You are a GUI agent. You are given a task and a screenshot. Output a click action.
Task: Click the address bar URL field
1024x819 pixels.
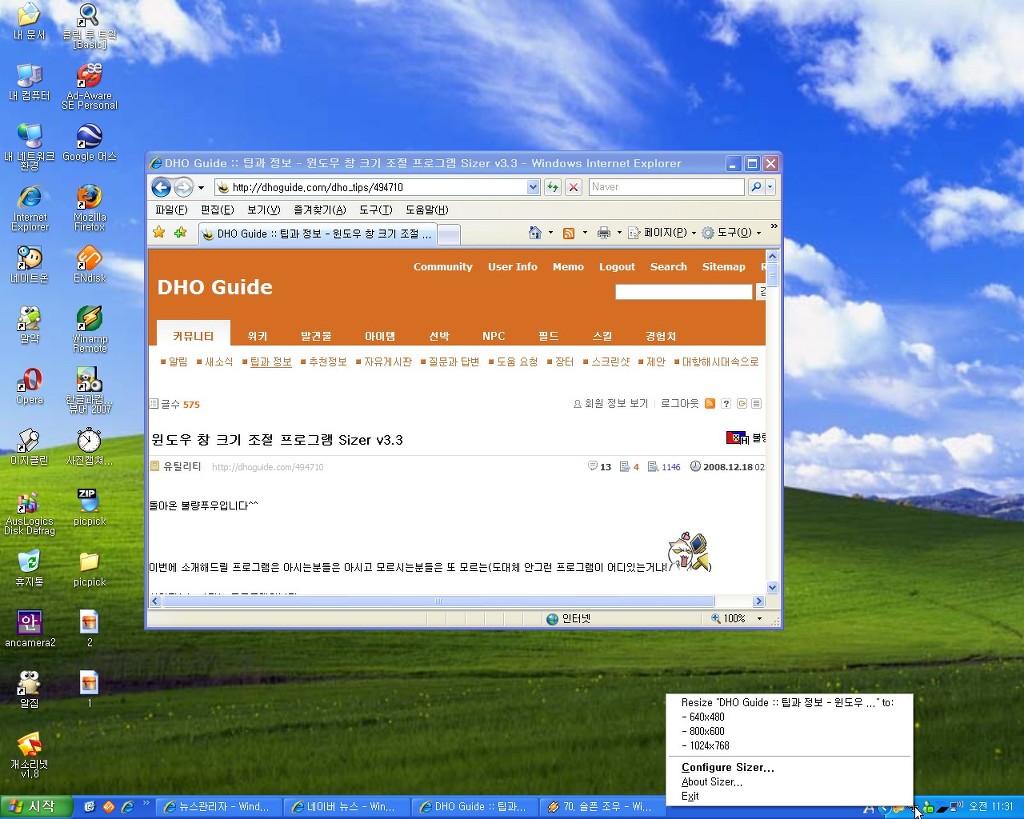pos(370,187)
